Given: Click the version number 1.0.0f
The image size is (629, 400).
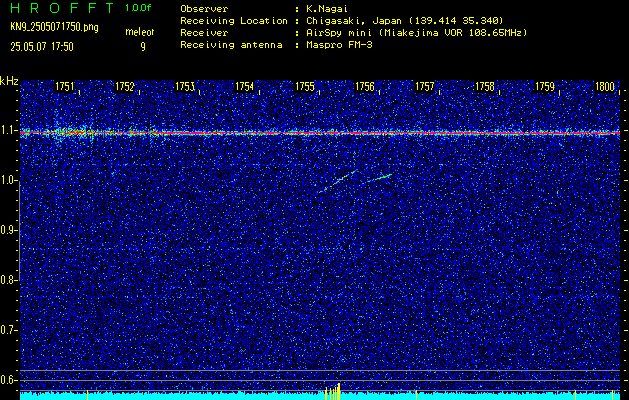Looking at the screenshot, I should (138, 8).
